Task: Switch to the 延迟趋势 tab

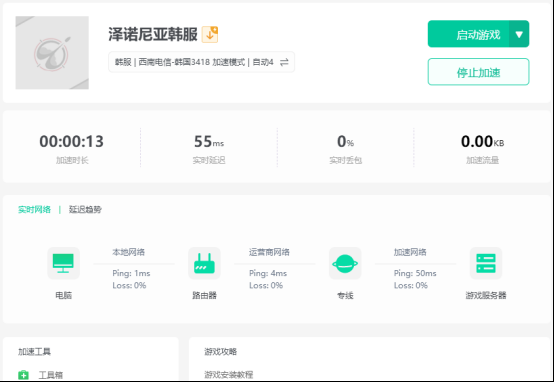Action: coord(85,210)
